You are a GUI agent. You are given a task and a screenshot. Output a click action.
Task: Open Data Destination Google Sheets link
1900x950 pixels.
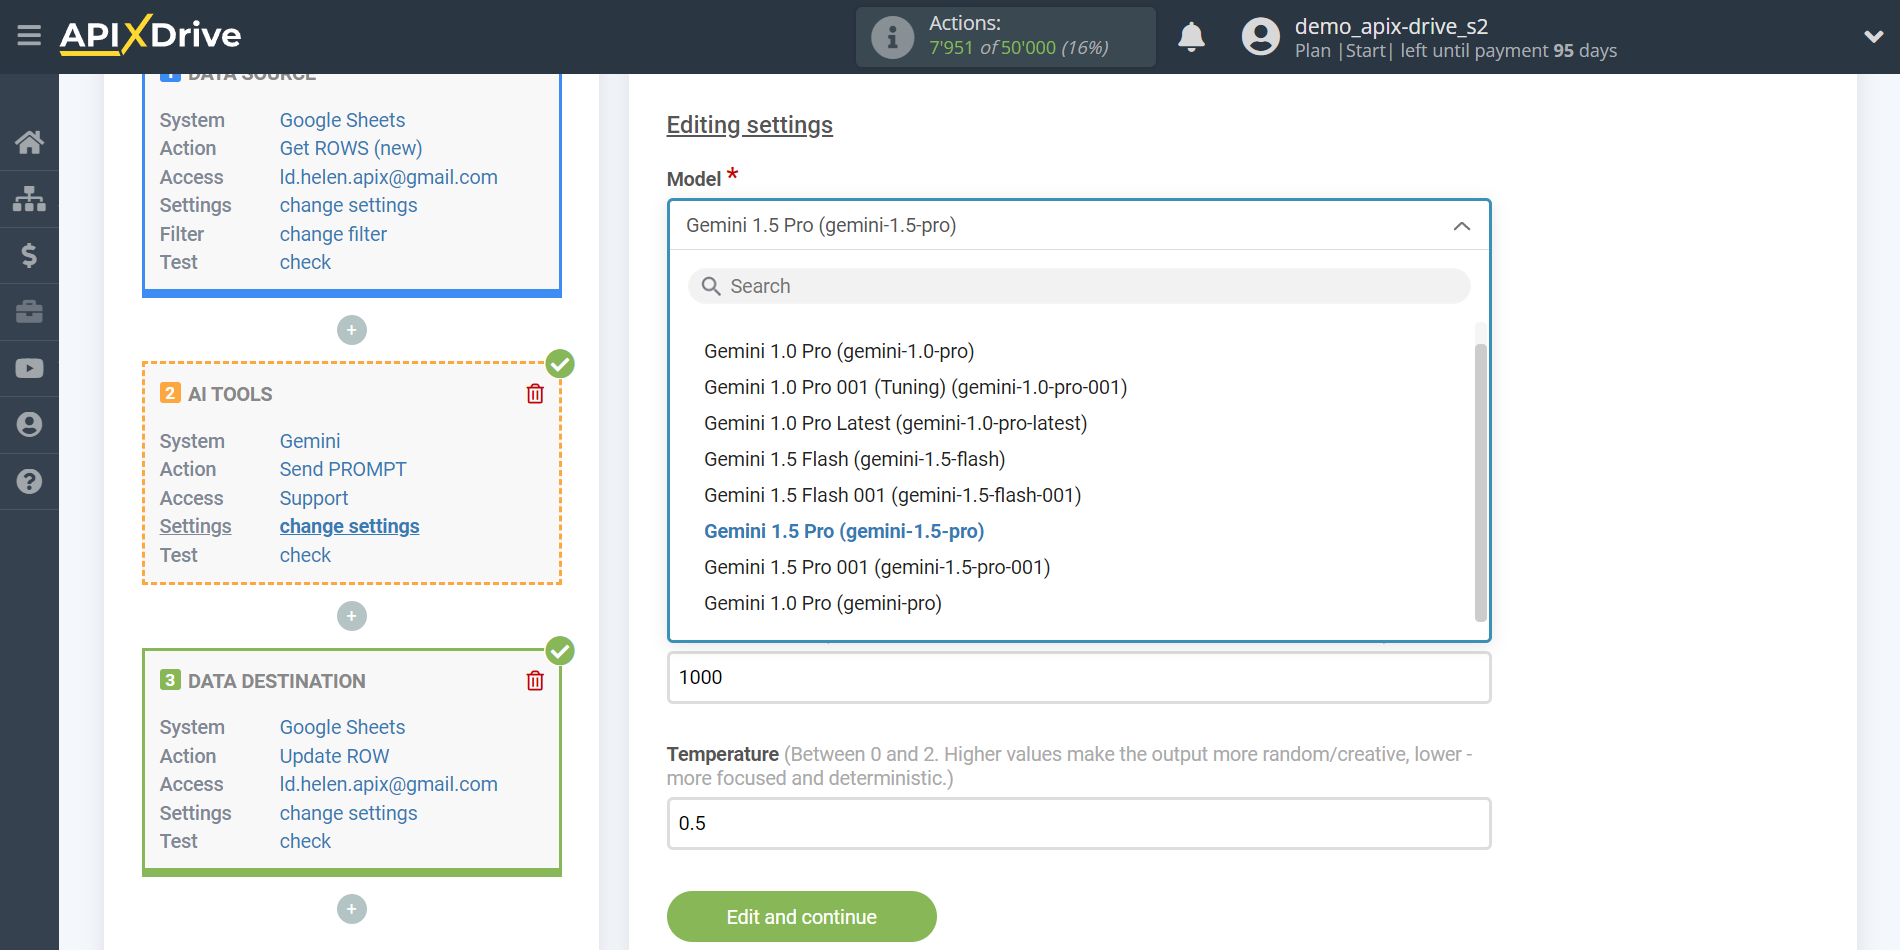coord(342,727)
